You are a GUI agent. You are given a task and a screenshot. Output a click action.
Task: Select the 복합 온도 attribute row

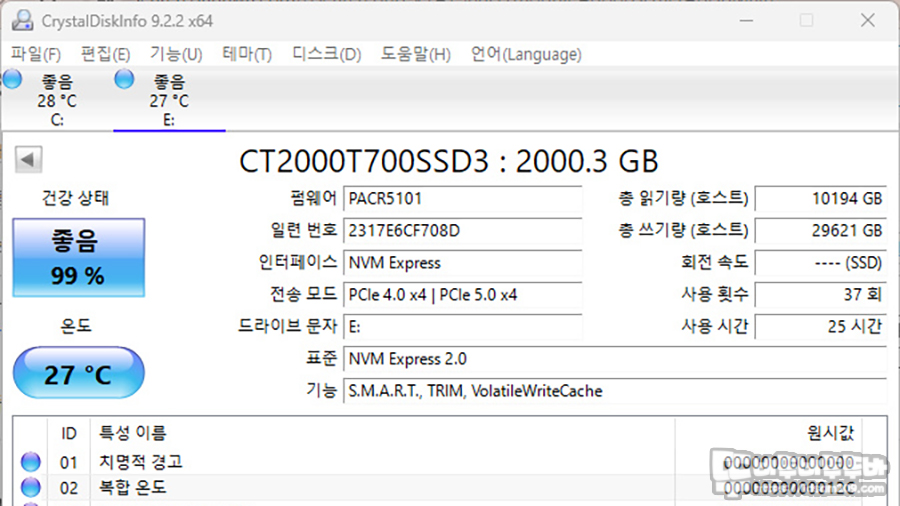tap(450, 488)
